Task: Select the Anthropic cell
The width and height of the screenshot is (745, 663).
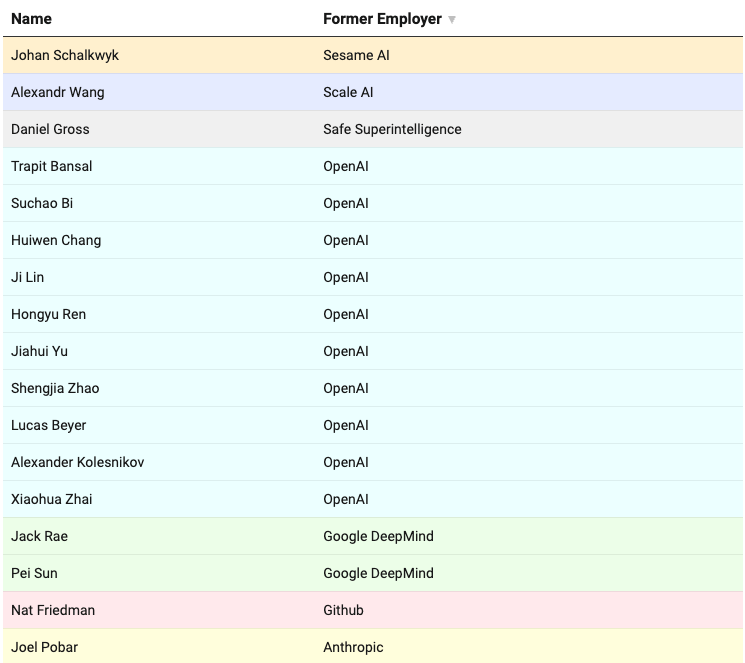Action: point(353,647)
